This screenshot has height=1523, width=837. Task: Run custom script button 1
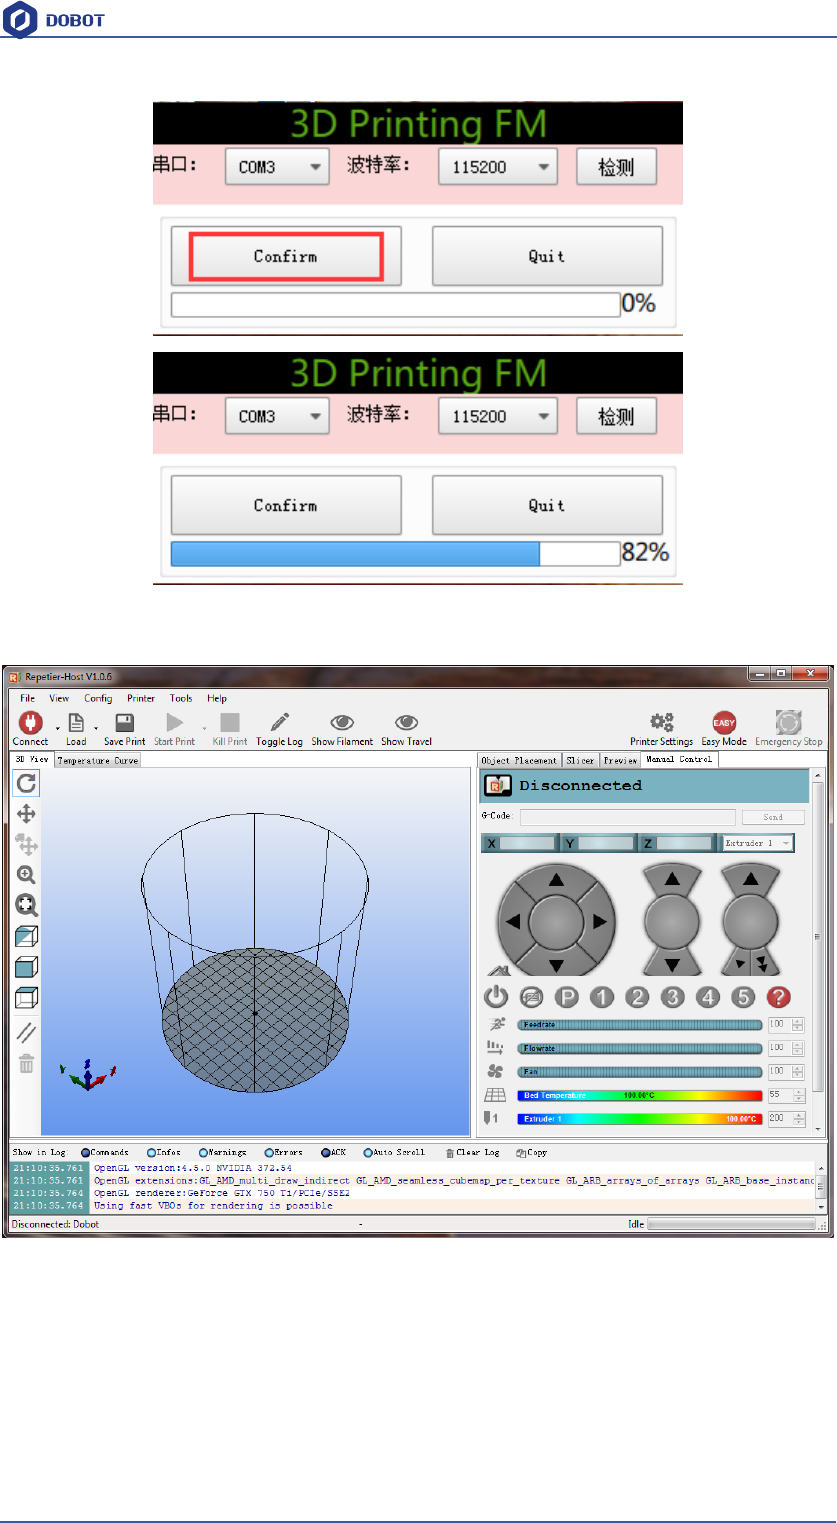point(602,997)
